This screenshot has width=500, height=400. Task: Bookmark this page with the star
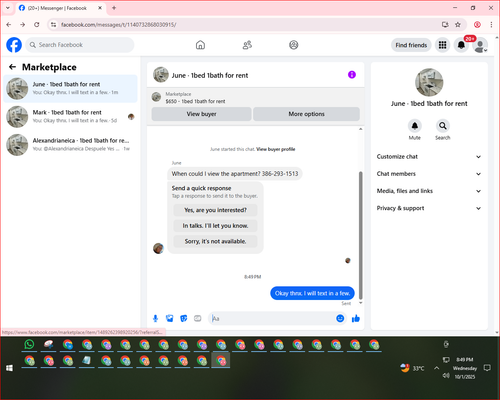[458, 25]
